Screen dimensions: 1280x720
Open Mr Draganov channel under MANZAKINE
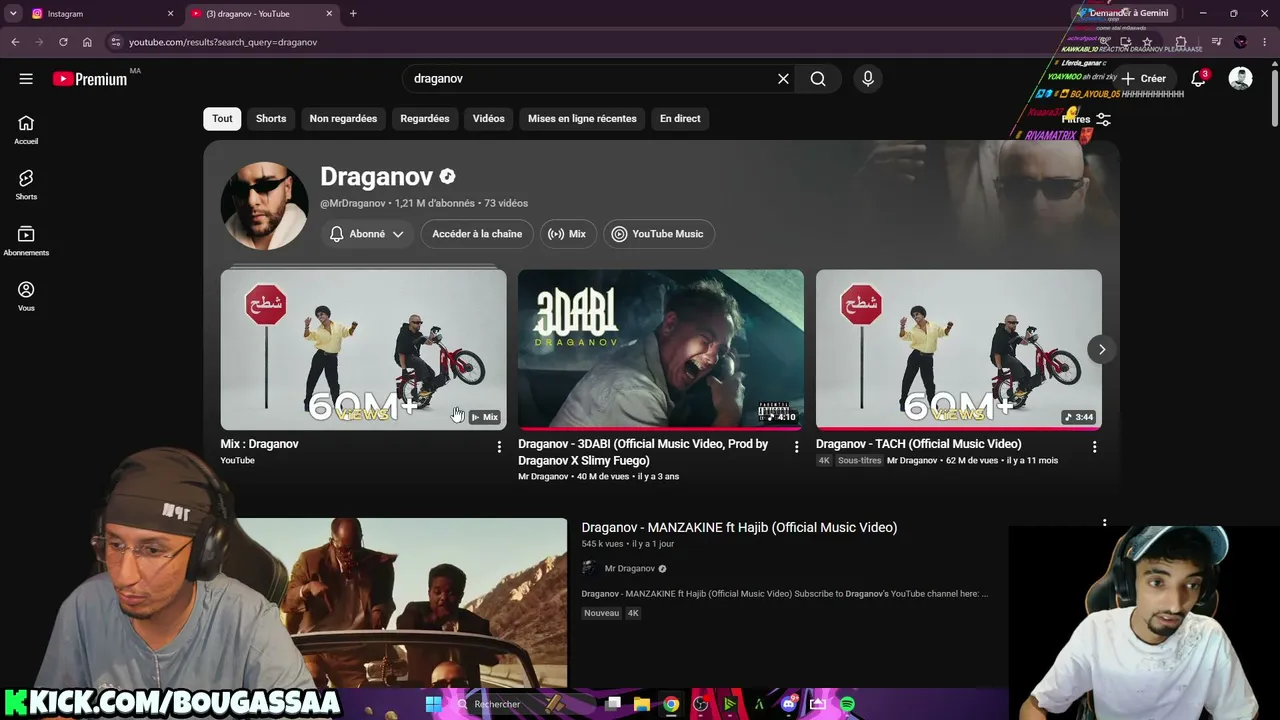[x=629, y=568]
